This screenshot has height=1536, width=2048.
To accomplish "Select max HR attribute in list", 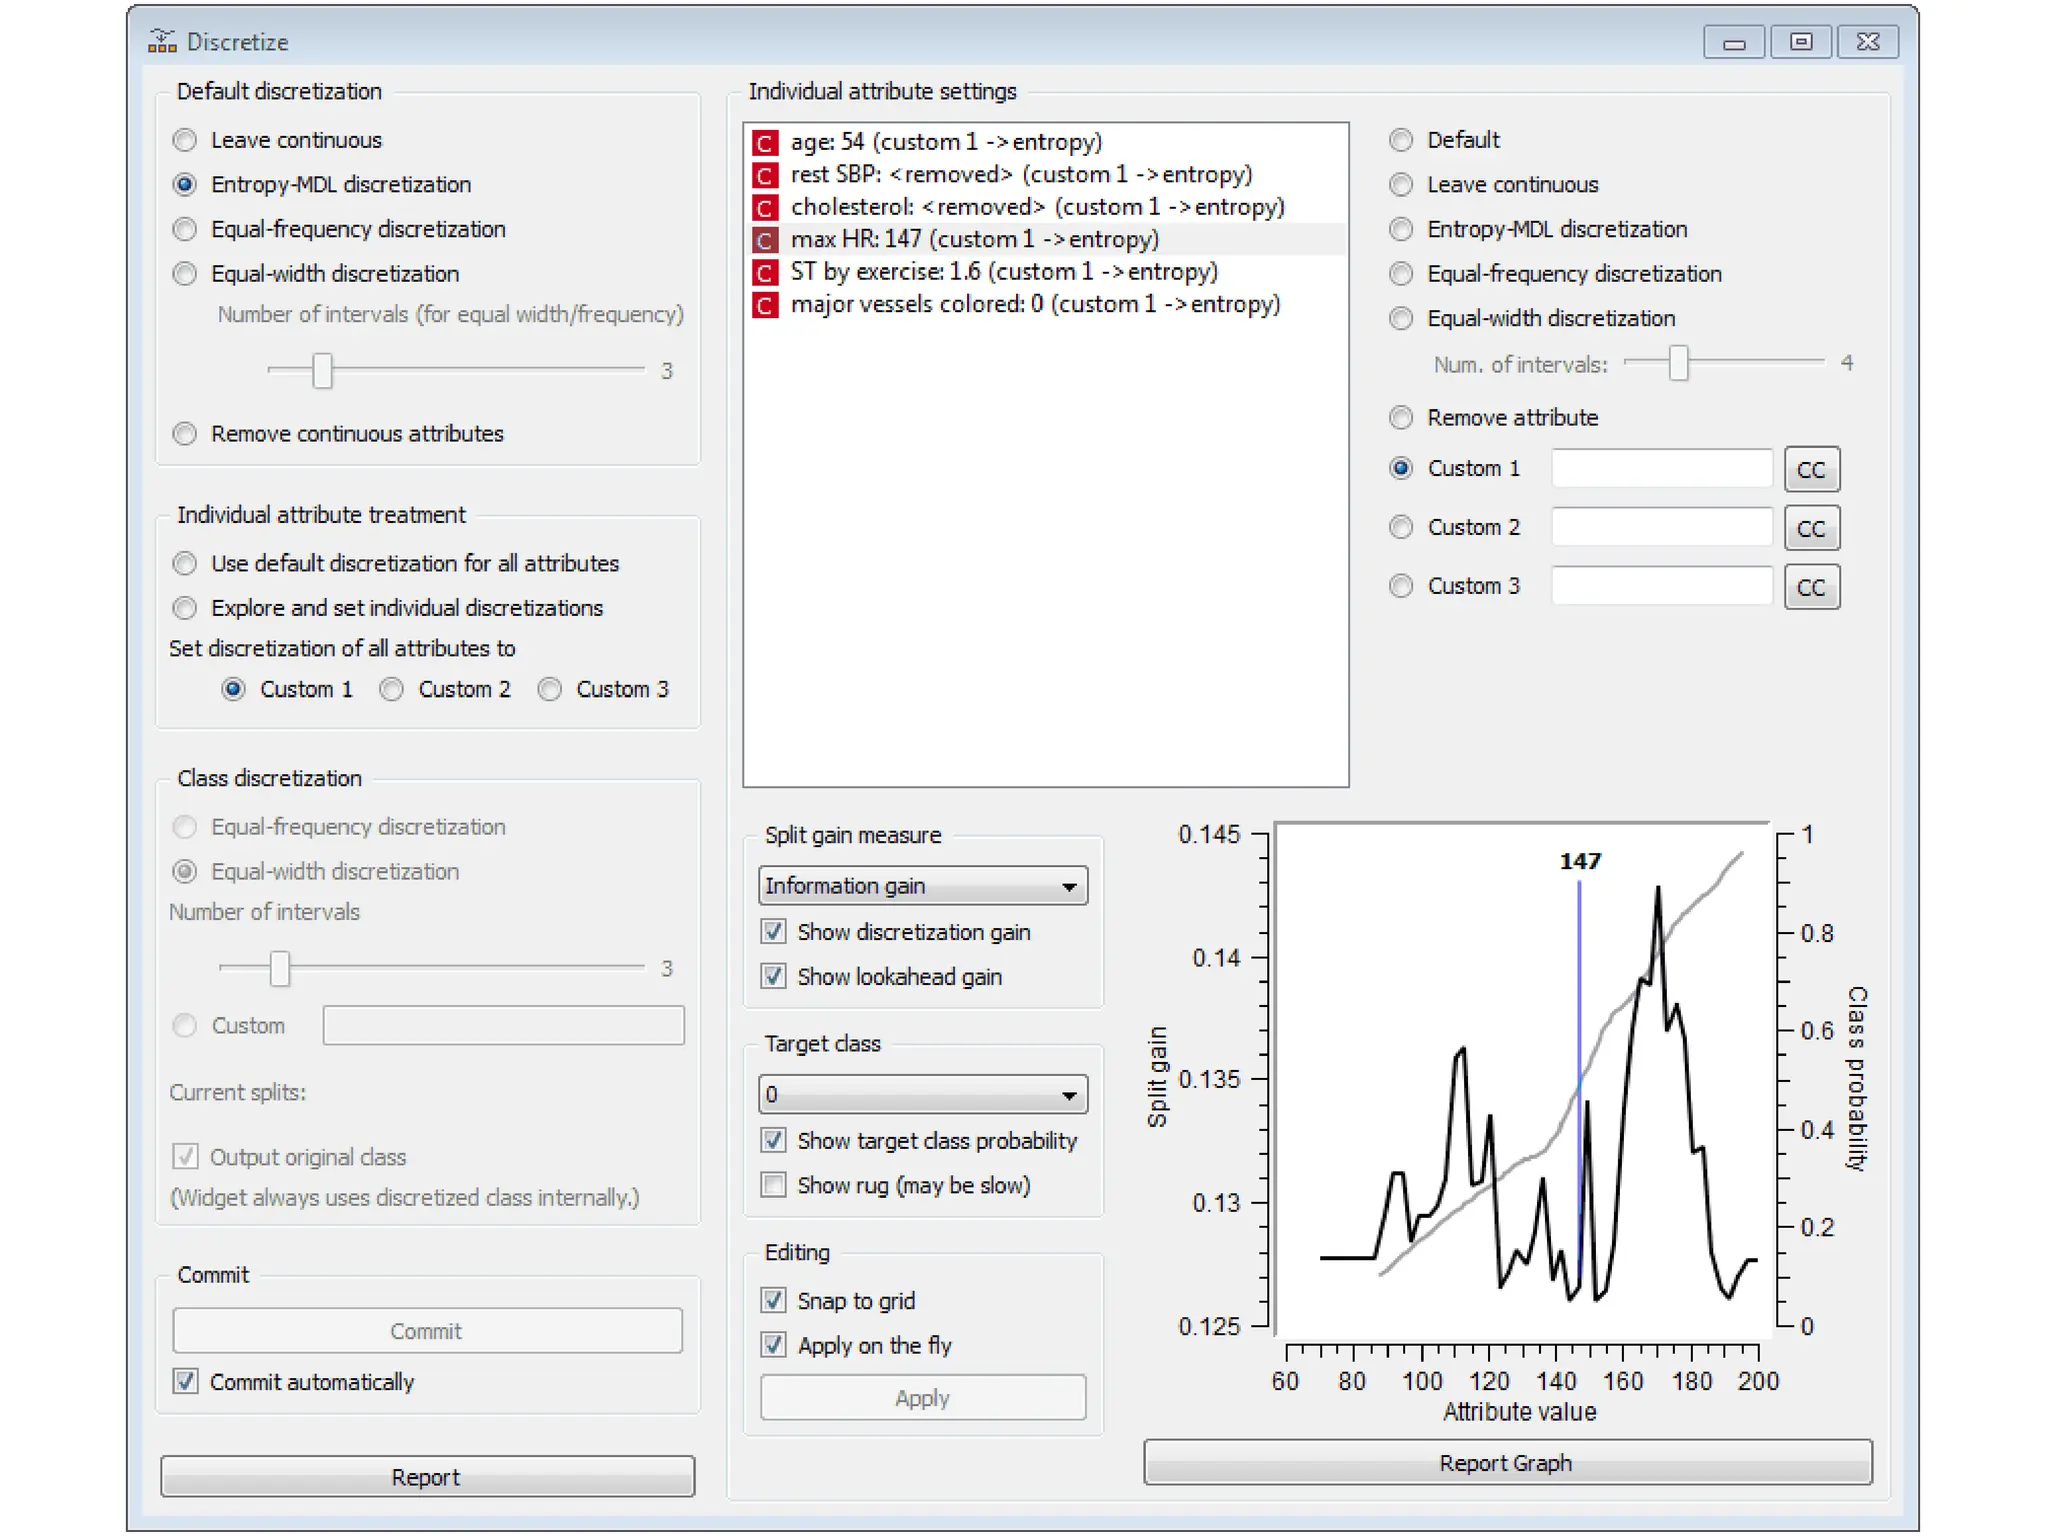I will [x=974, y=240].
